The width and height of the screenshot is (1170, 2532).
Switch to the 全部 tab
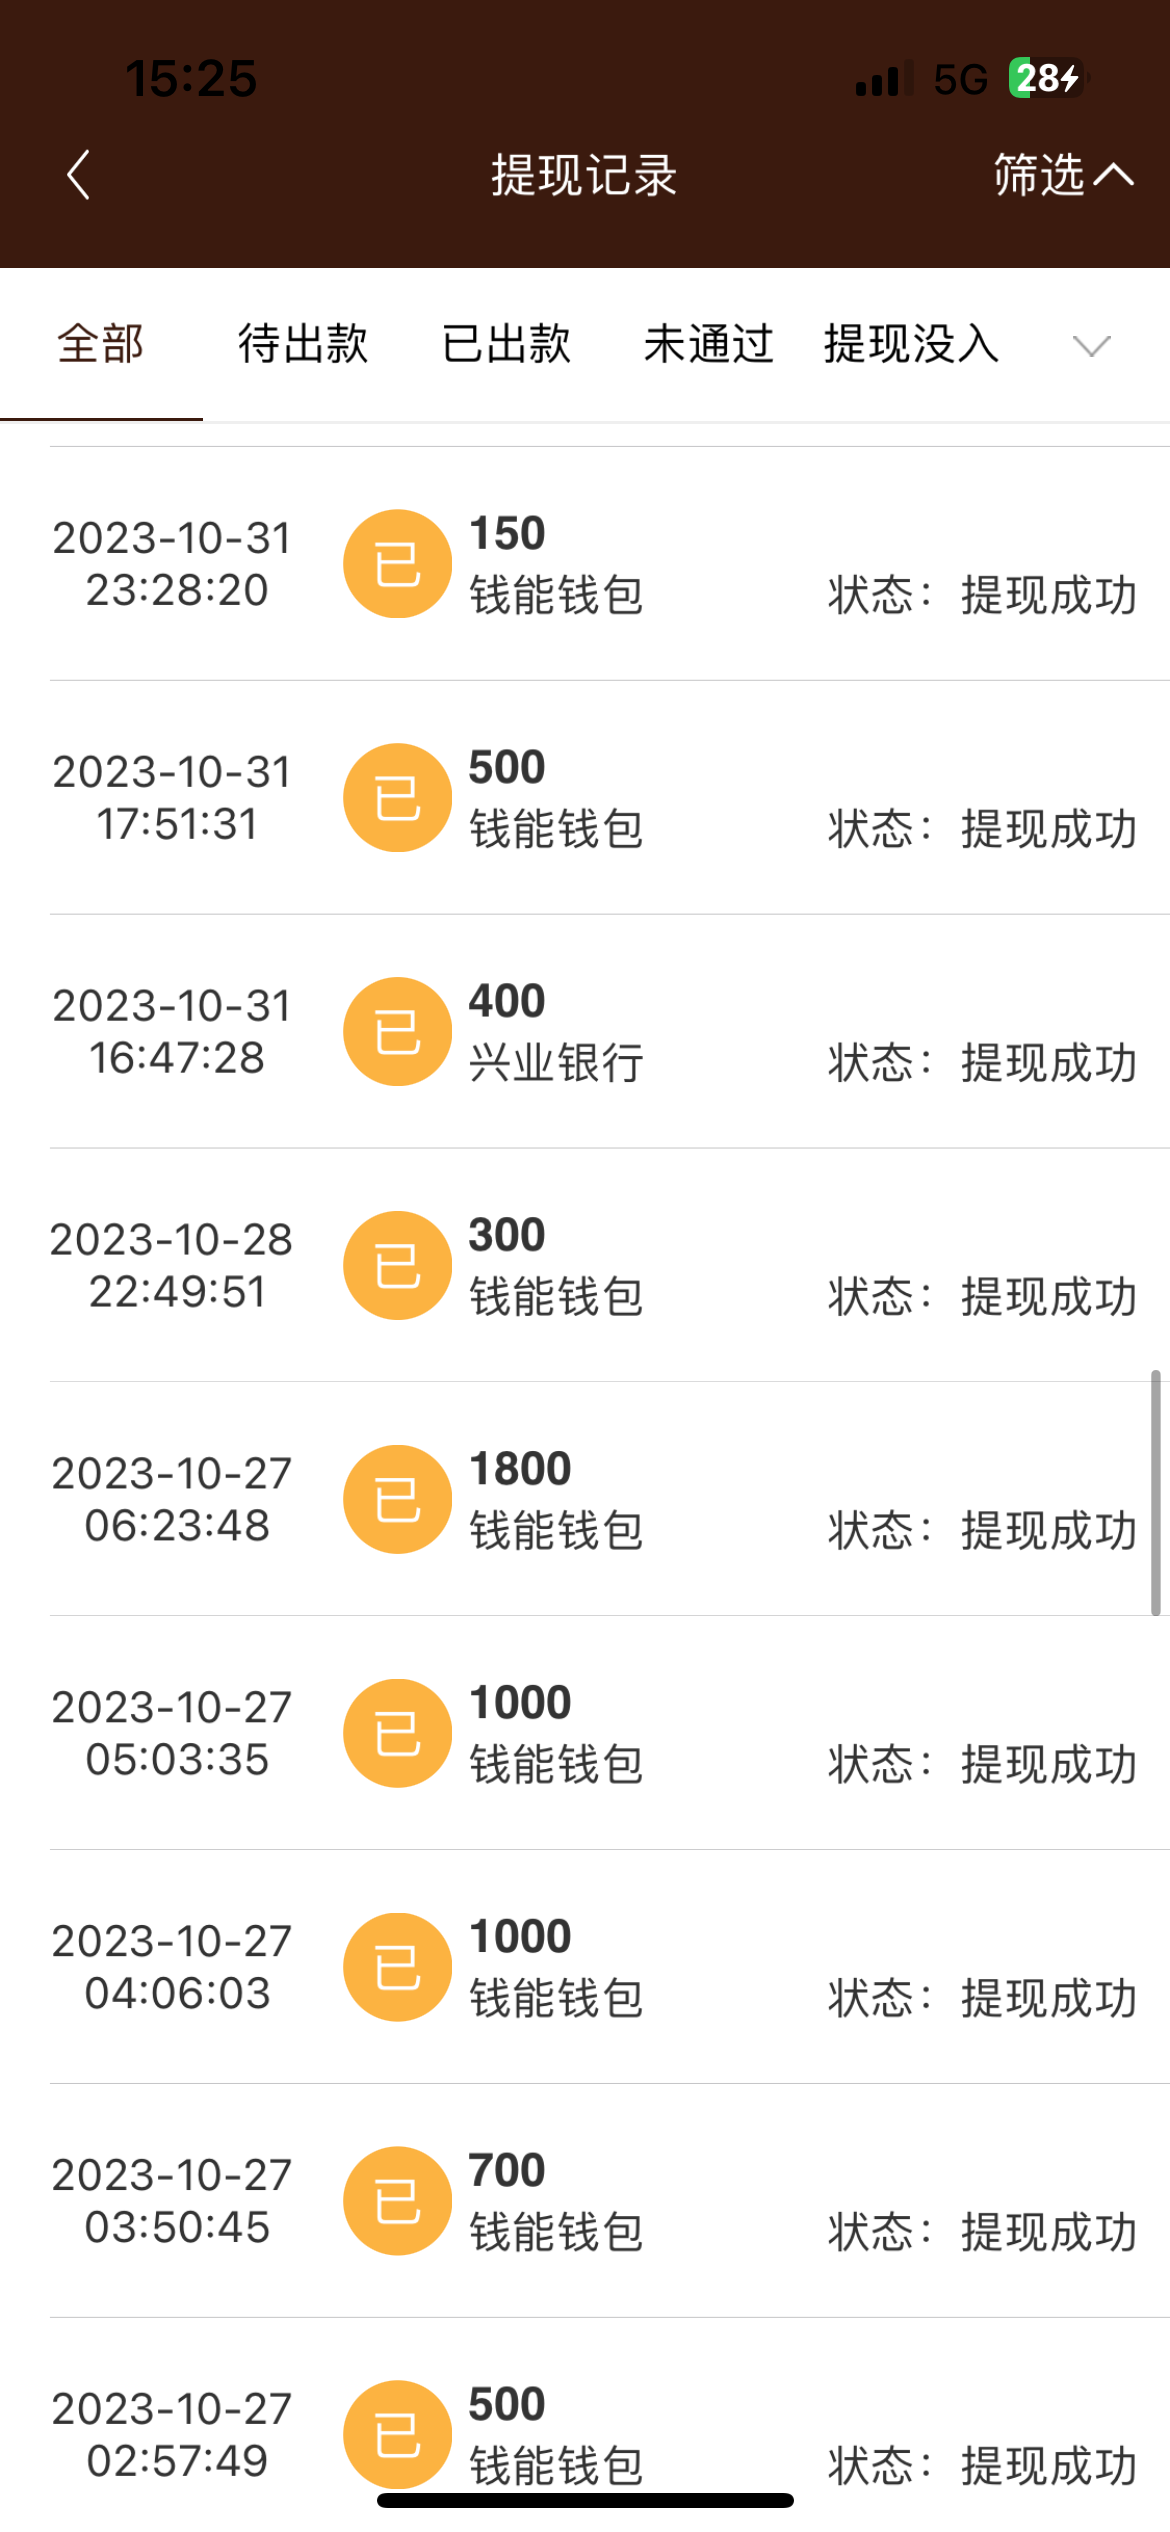[x=101, y=344]
